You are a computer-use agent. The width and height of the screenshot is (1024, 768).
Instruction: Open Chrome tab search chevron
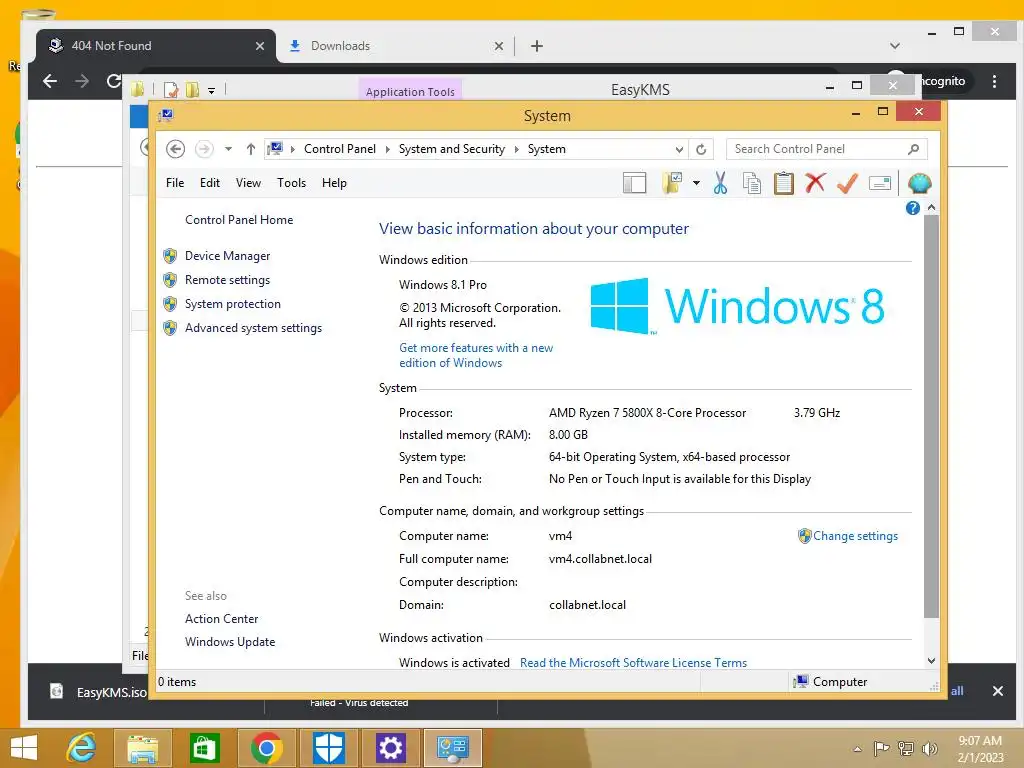[895, 46]
